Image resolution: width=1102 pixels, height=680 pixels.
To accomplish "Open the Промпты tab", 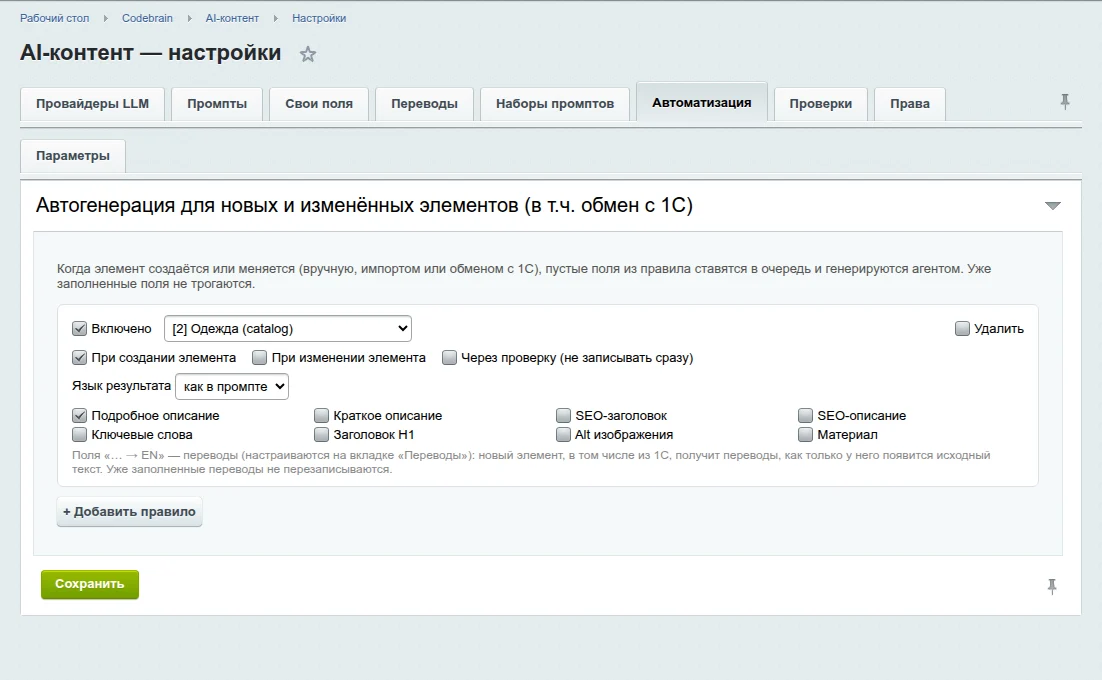I will point(217,104).
